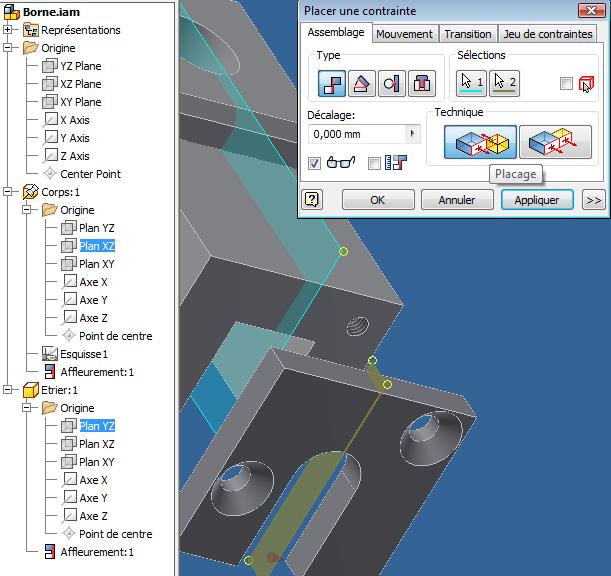Choose the Insert constraint type icon

(x=424, y=84)
